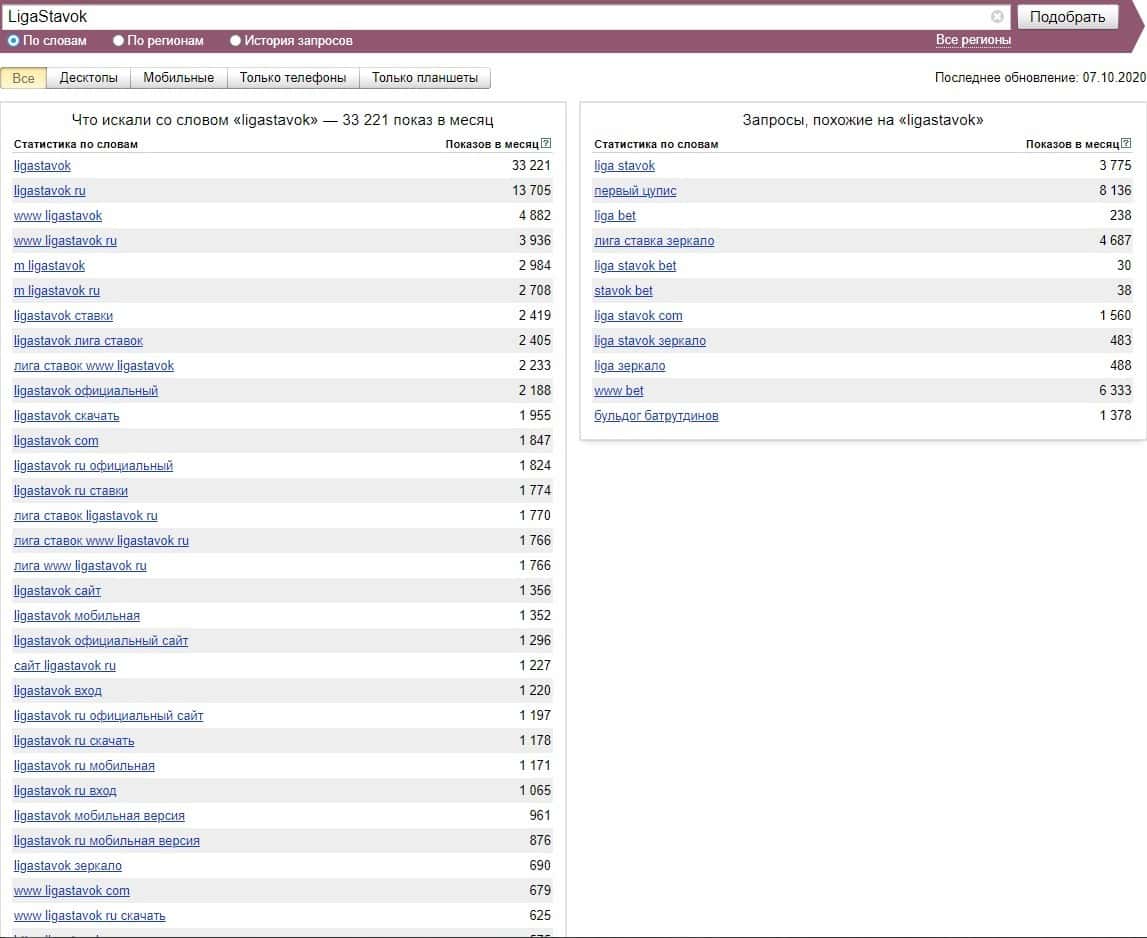Open the 'ligastavok ru' keyword link
Image resolution: width=1147 pixels, height=938 pixels.
[x=50, y=191]
